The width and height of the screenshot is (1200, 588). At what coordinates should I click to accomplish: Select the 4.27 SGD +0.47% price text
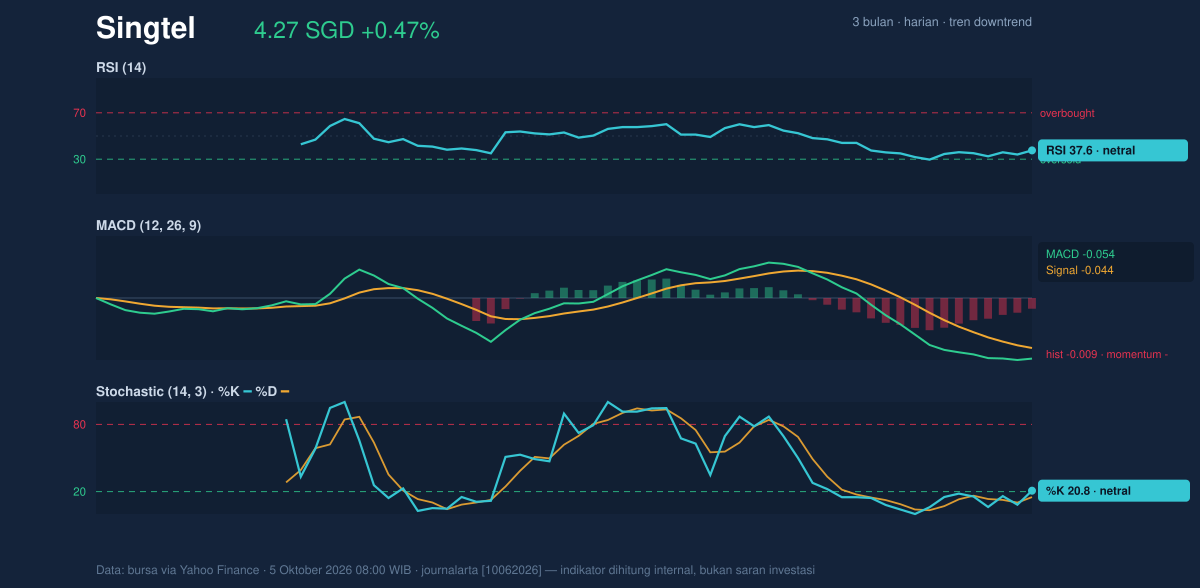(347, 30)
